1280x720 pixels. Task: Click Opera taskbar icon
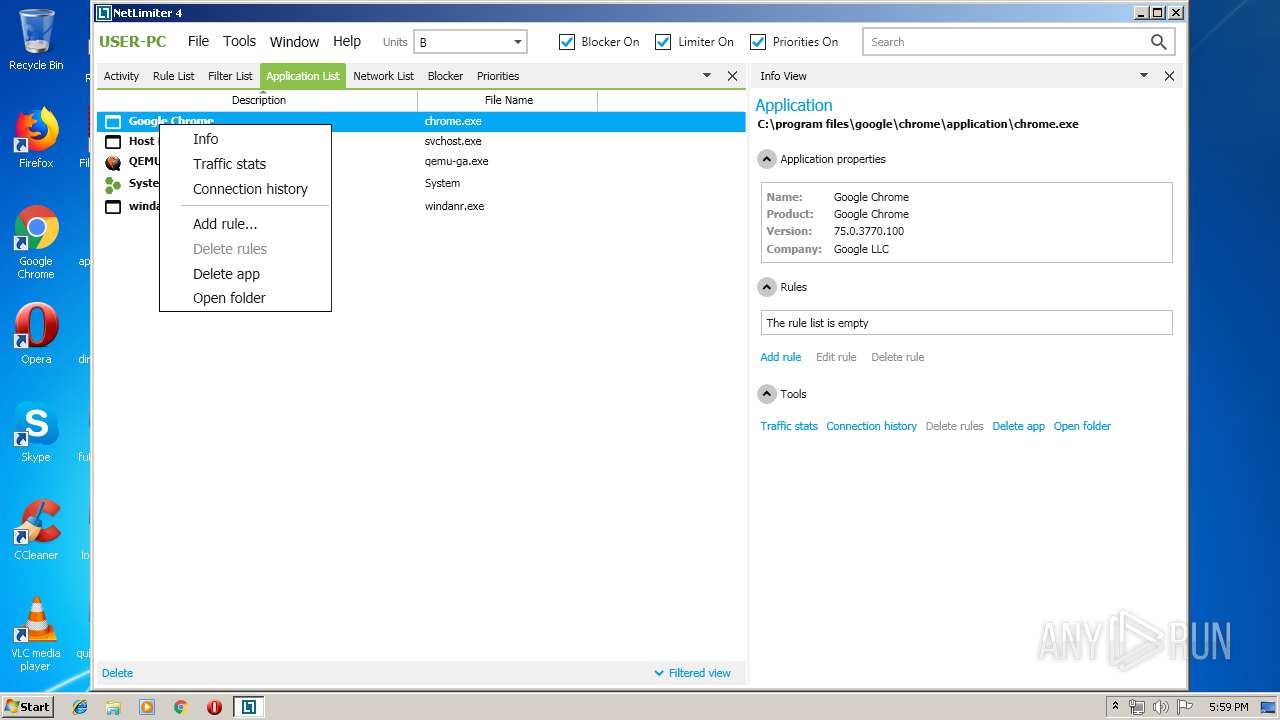214,707
